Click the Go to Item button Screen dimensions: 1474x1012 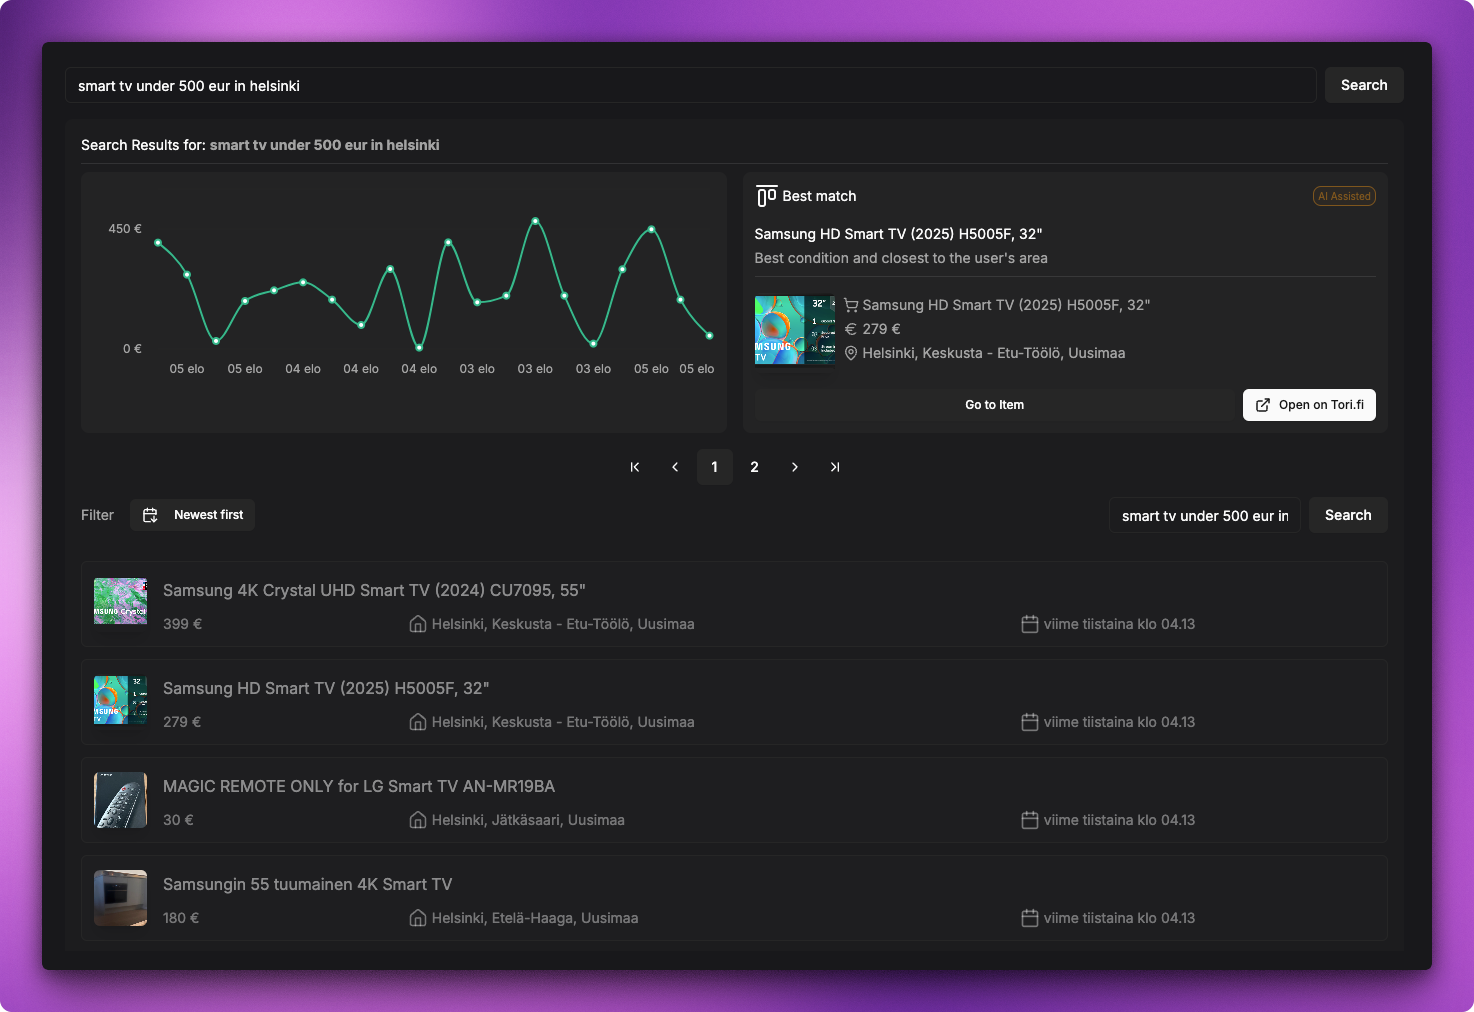pyautogui.click(x=994, y=405)
